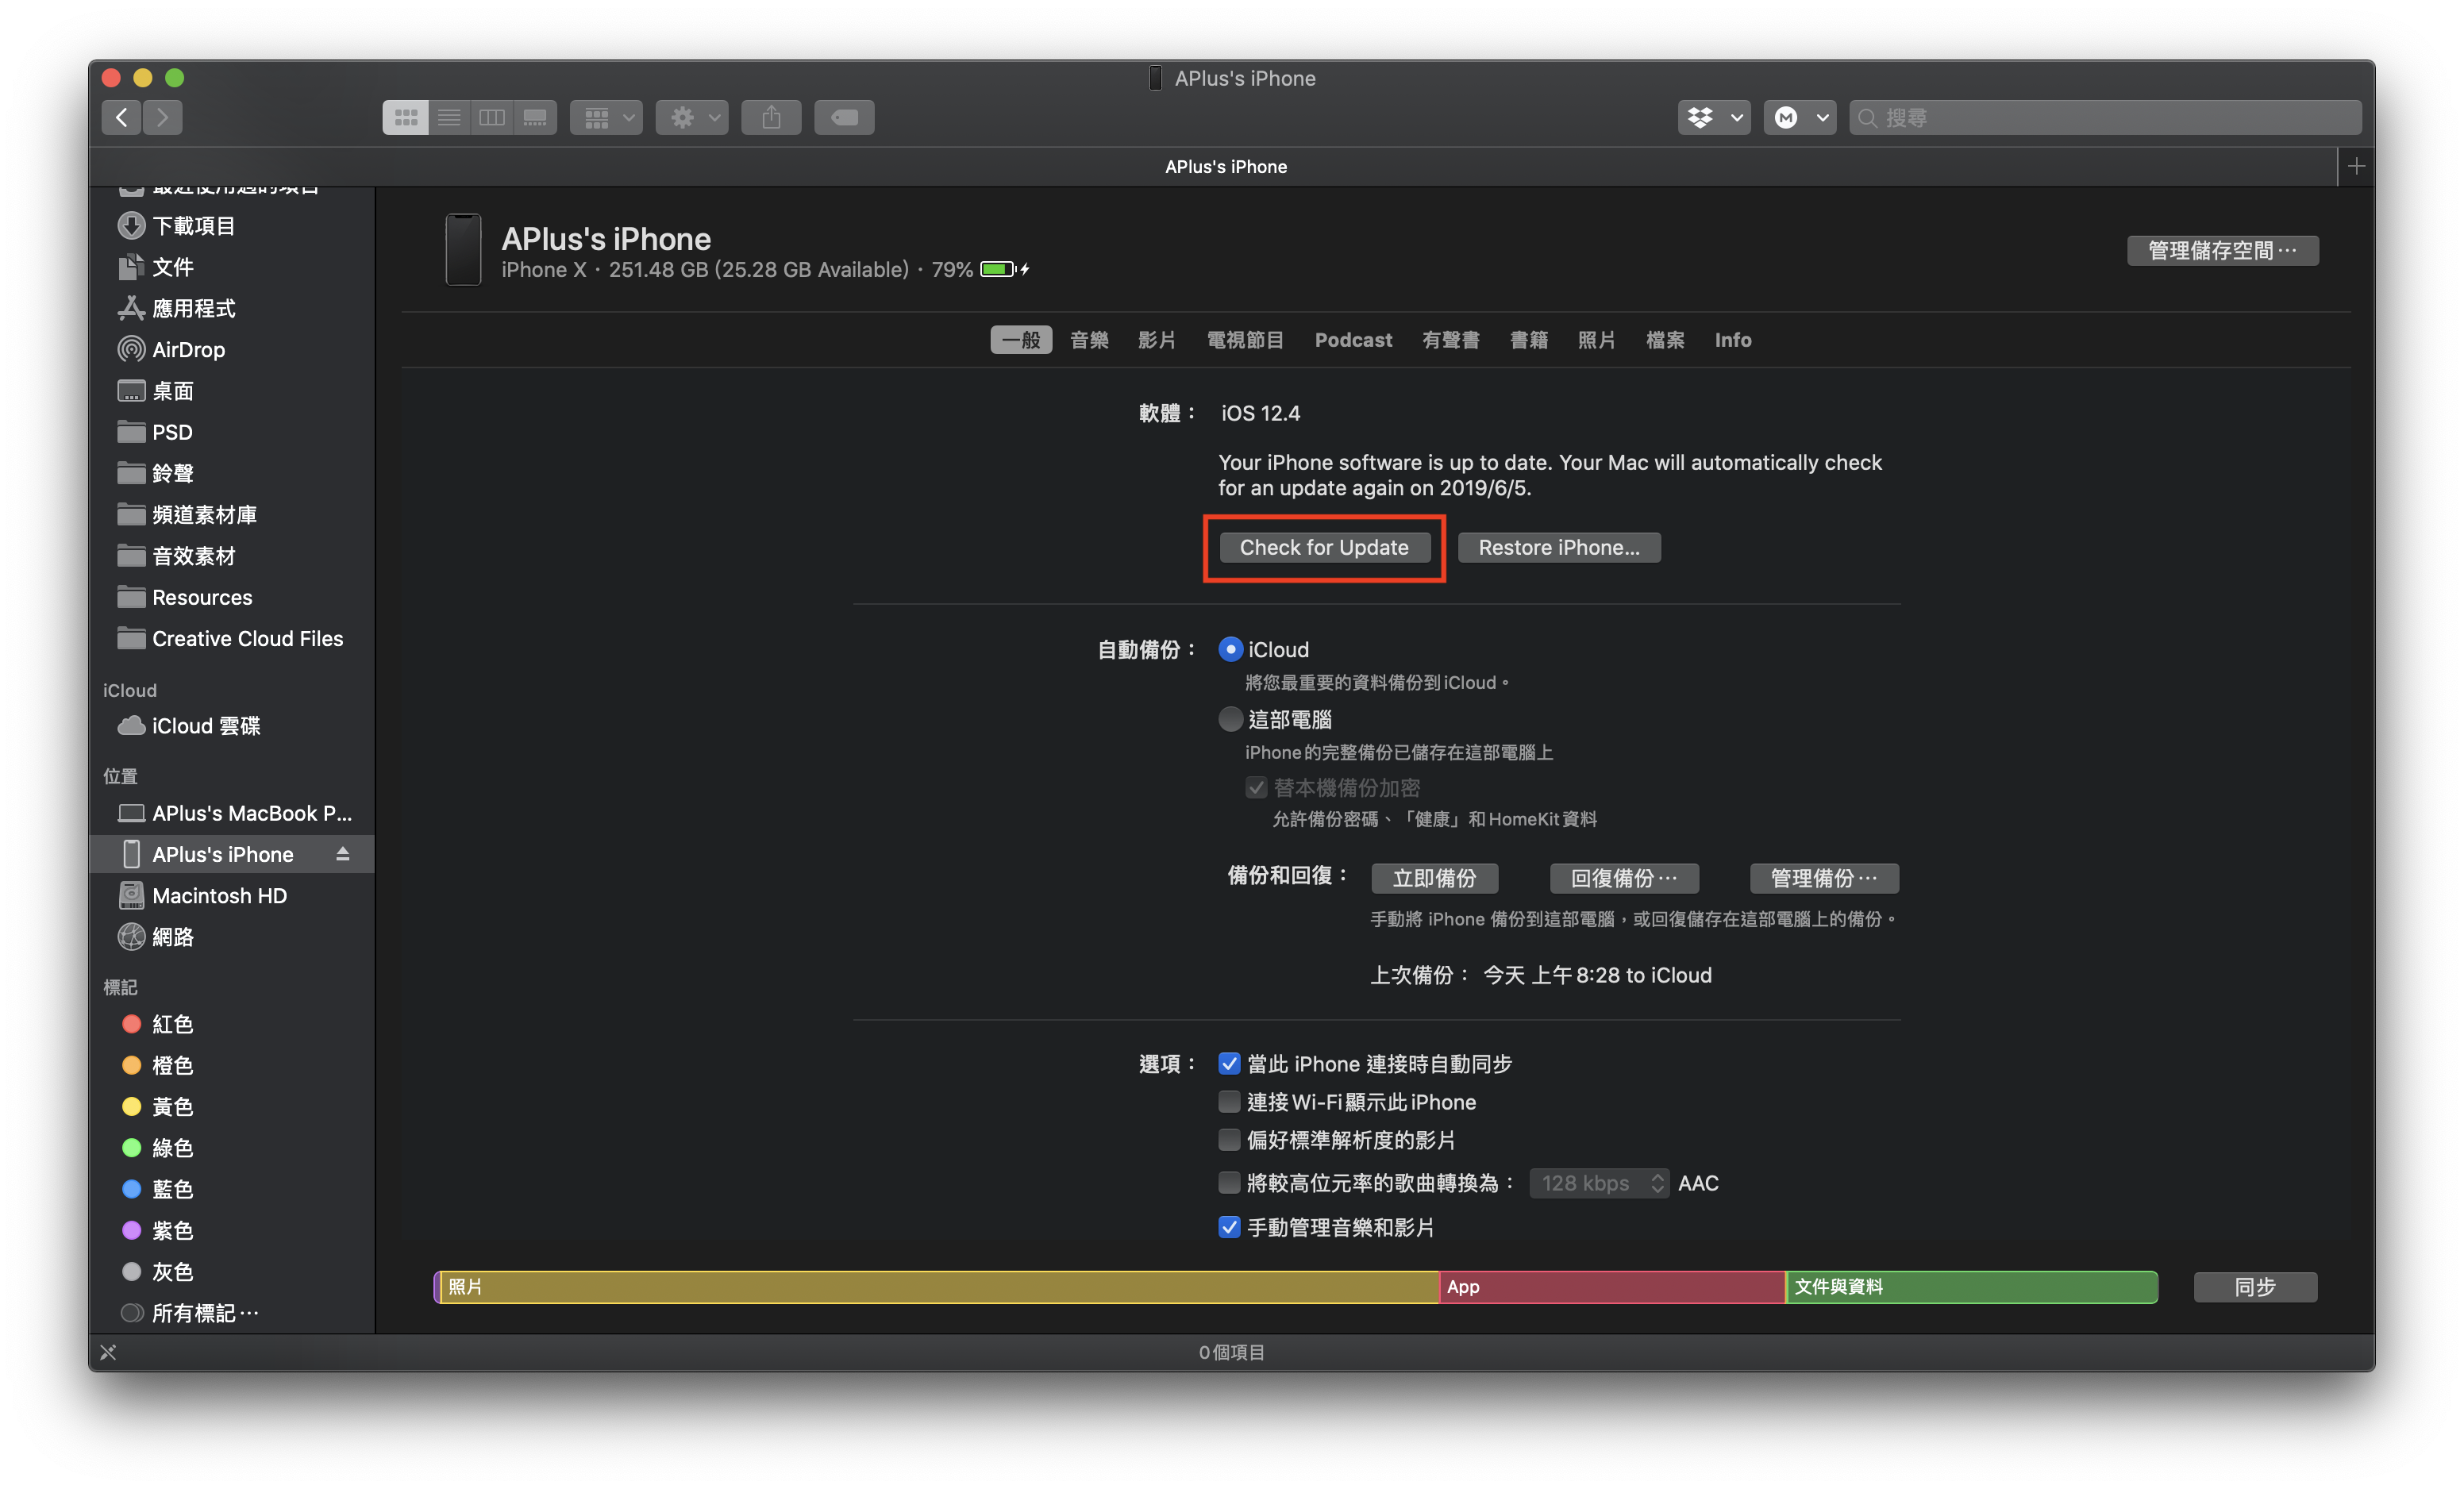Go back with the left chevron
Screen dimensions: 2464x1489
coord(121,118)
